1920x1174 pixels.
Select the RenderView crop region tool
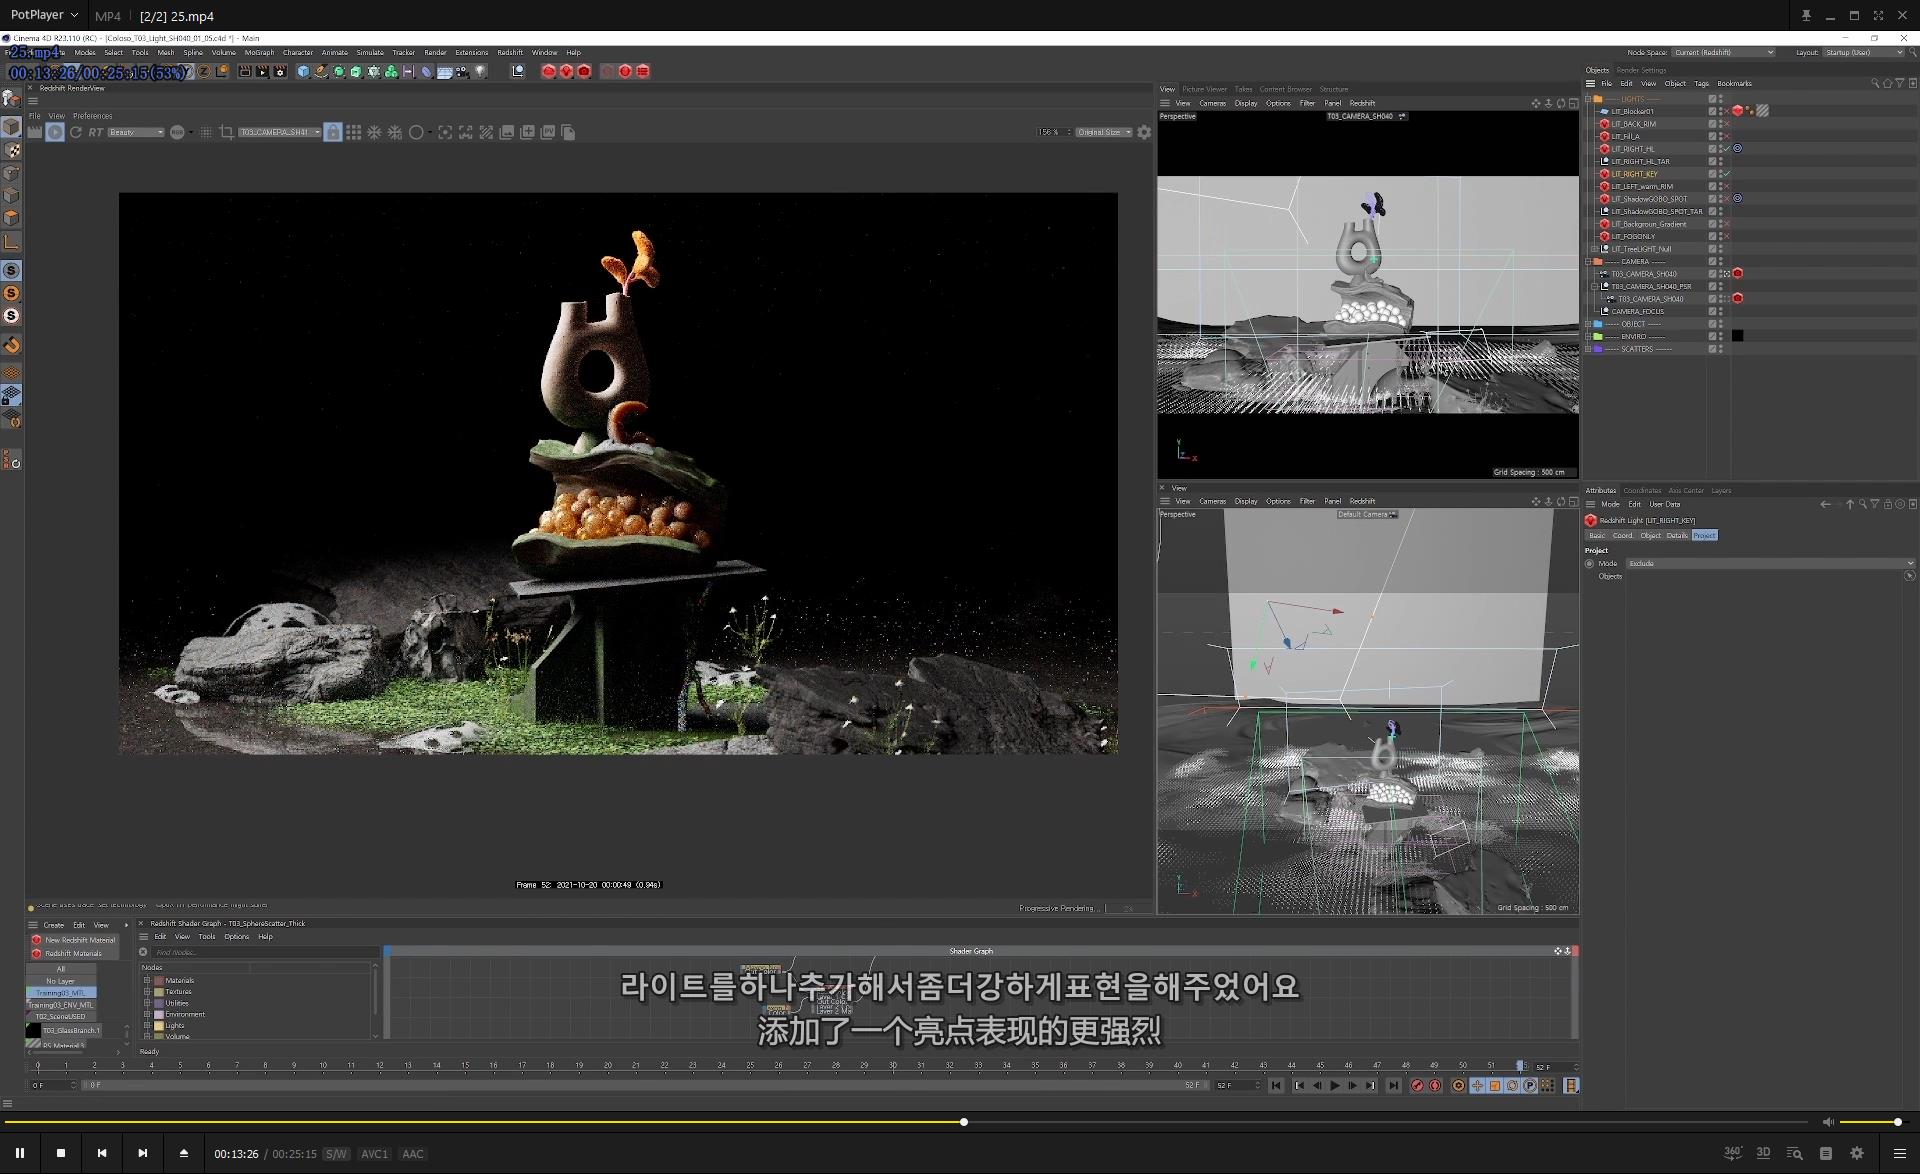point(226,132)
